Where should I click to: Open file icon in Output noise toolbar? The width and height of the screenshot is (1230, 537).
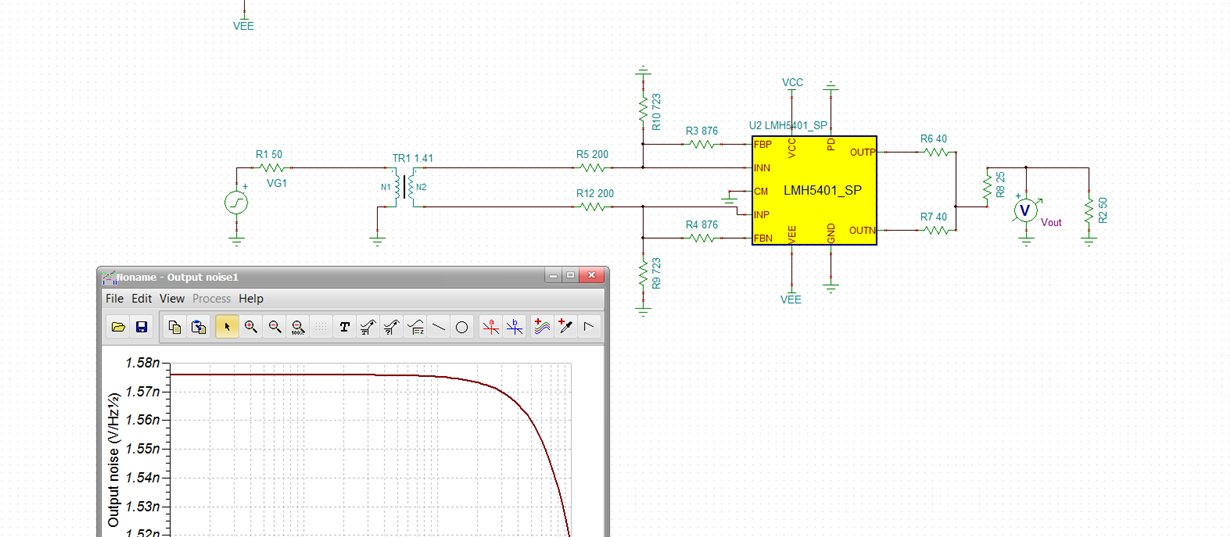click(118, 327)
